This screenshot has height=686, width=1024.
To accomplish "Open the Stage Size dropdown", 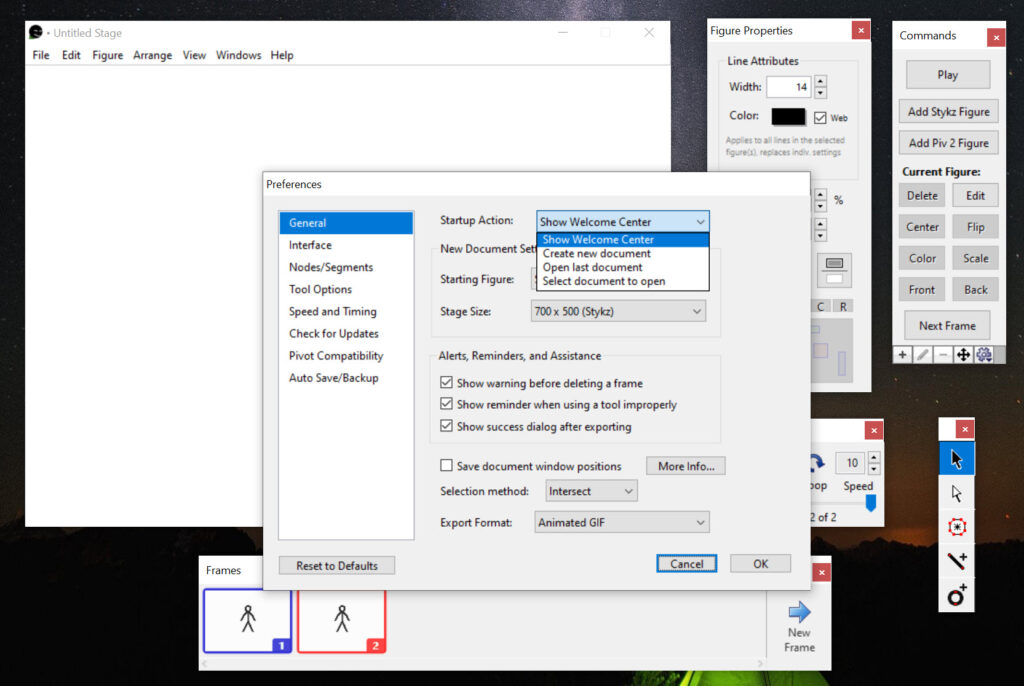I will coord(618,312).
